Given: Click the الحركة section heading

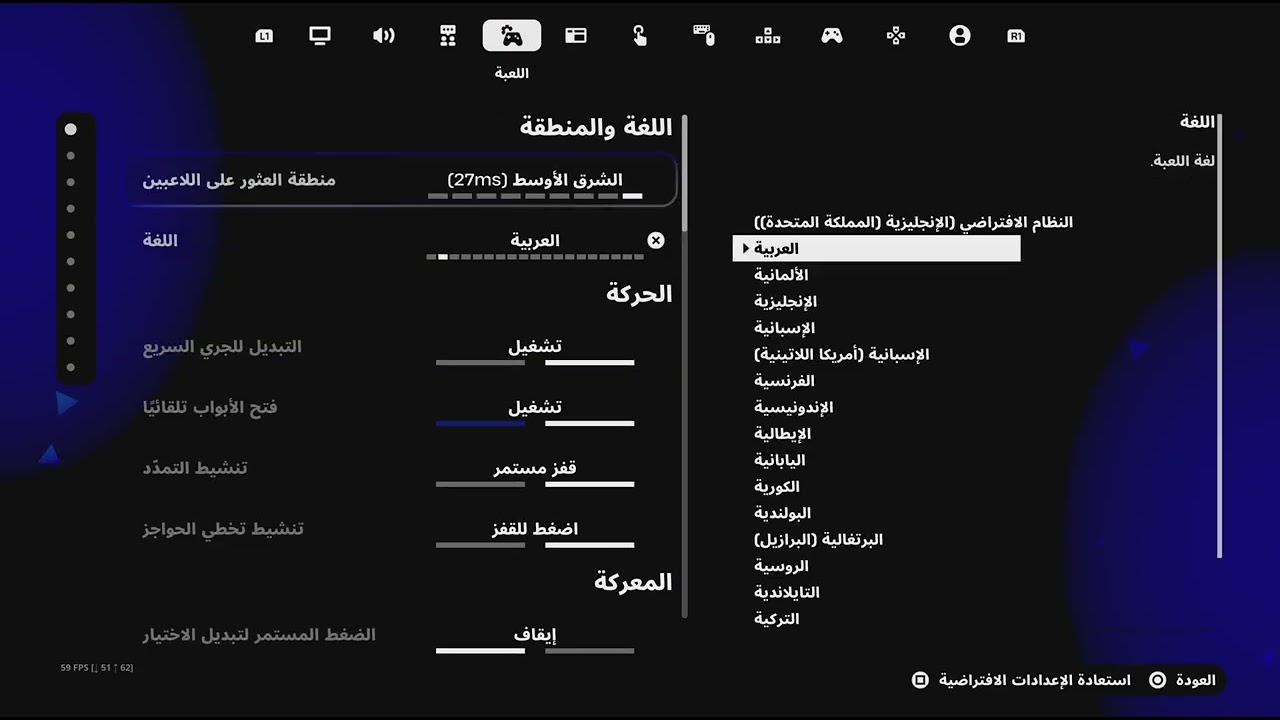Looking at the screenshot, I should pyautogui.click(x=639, y=294).
